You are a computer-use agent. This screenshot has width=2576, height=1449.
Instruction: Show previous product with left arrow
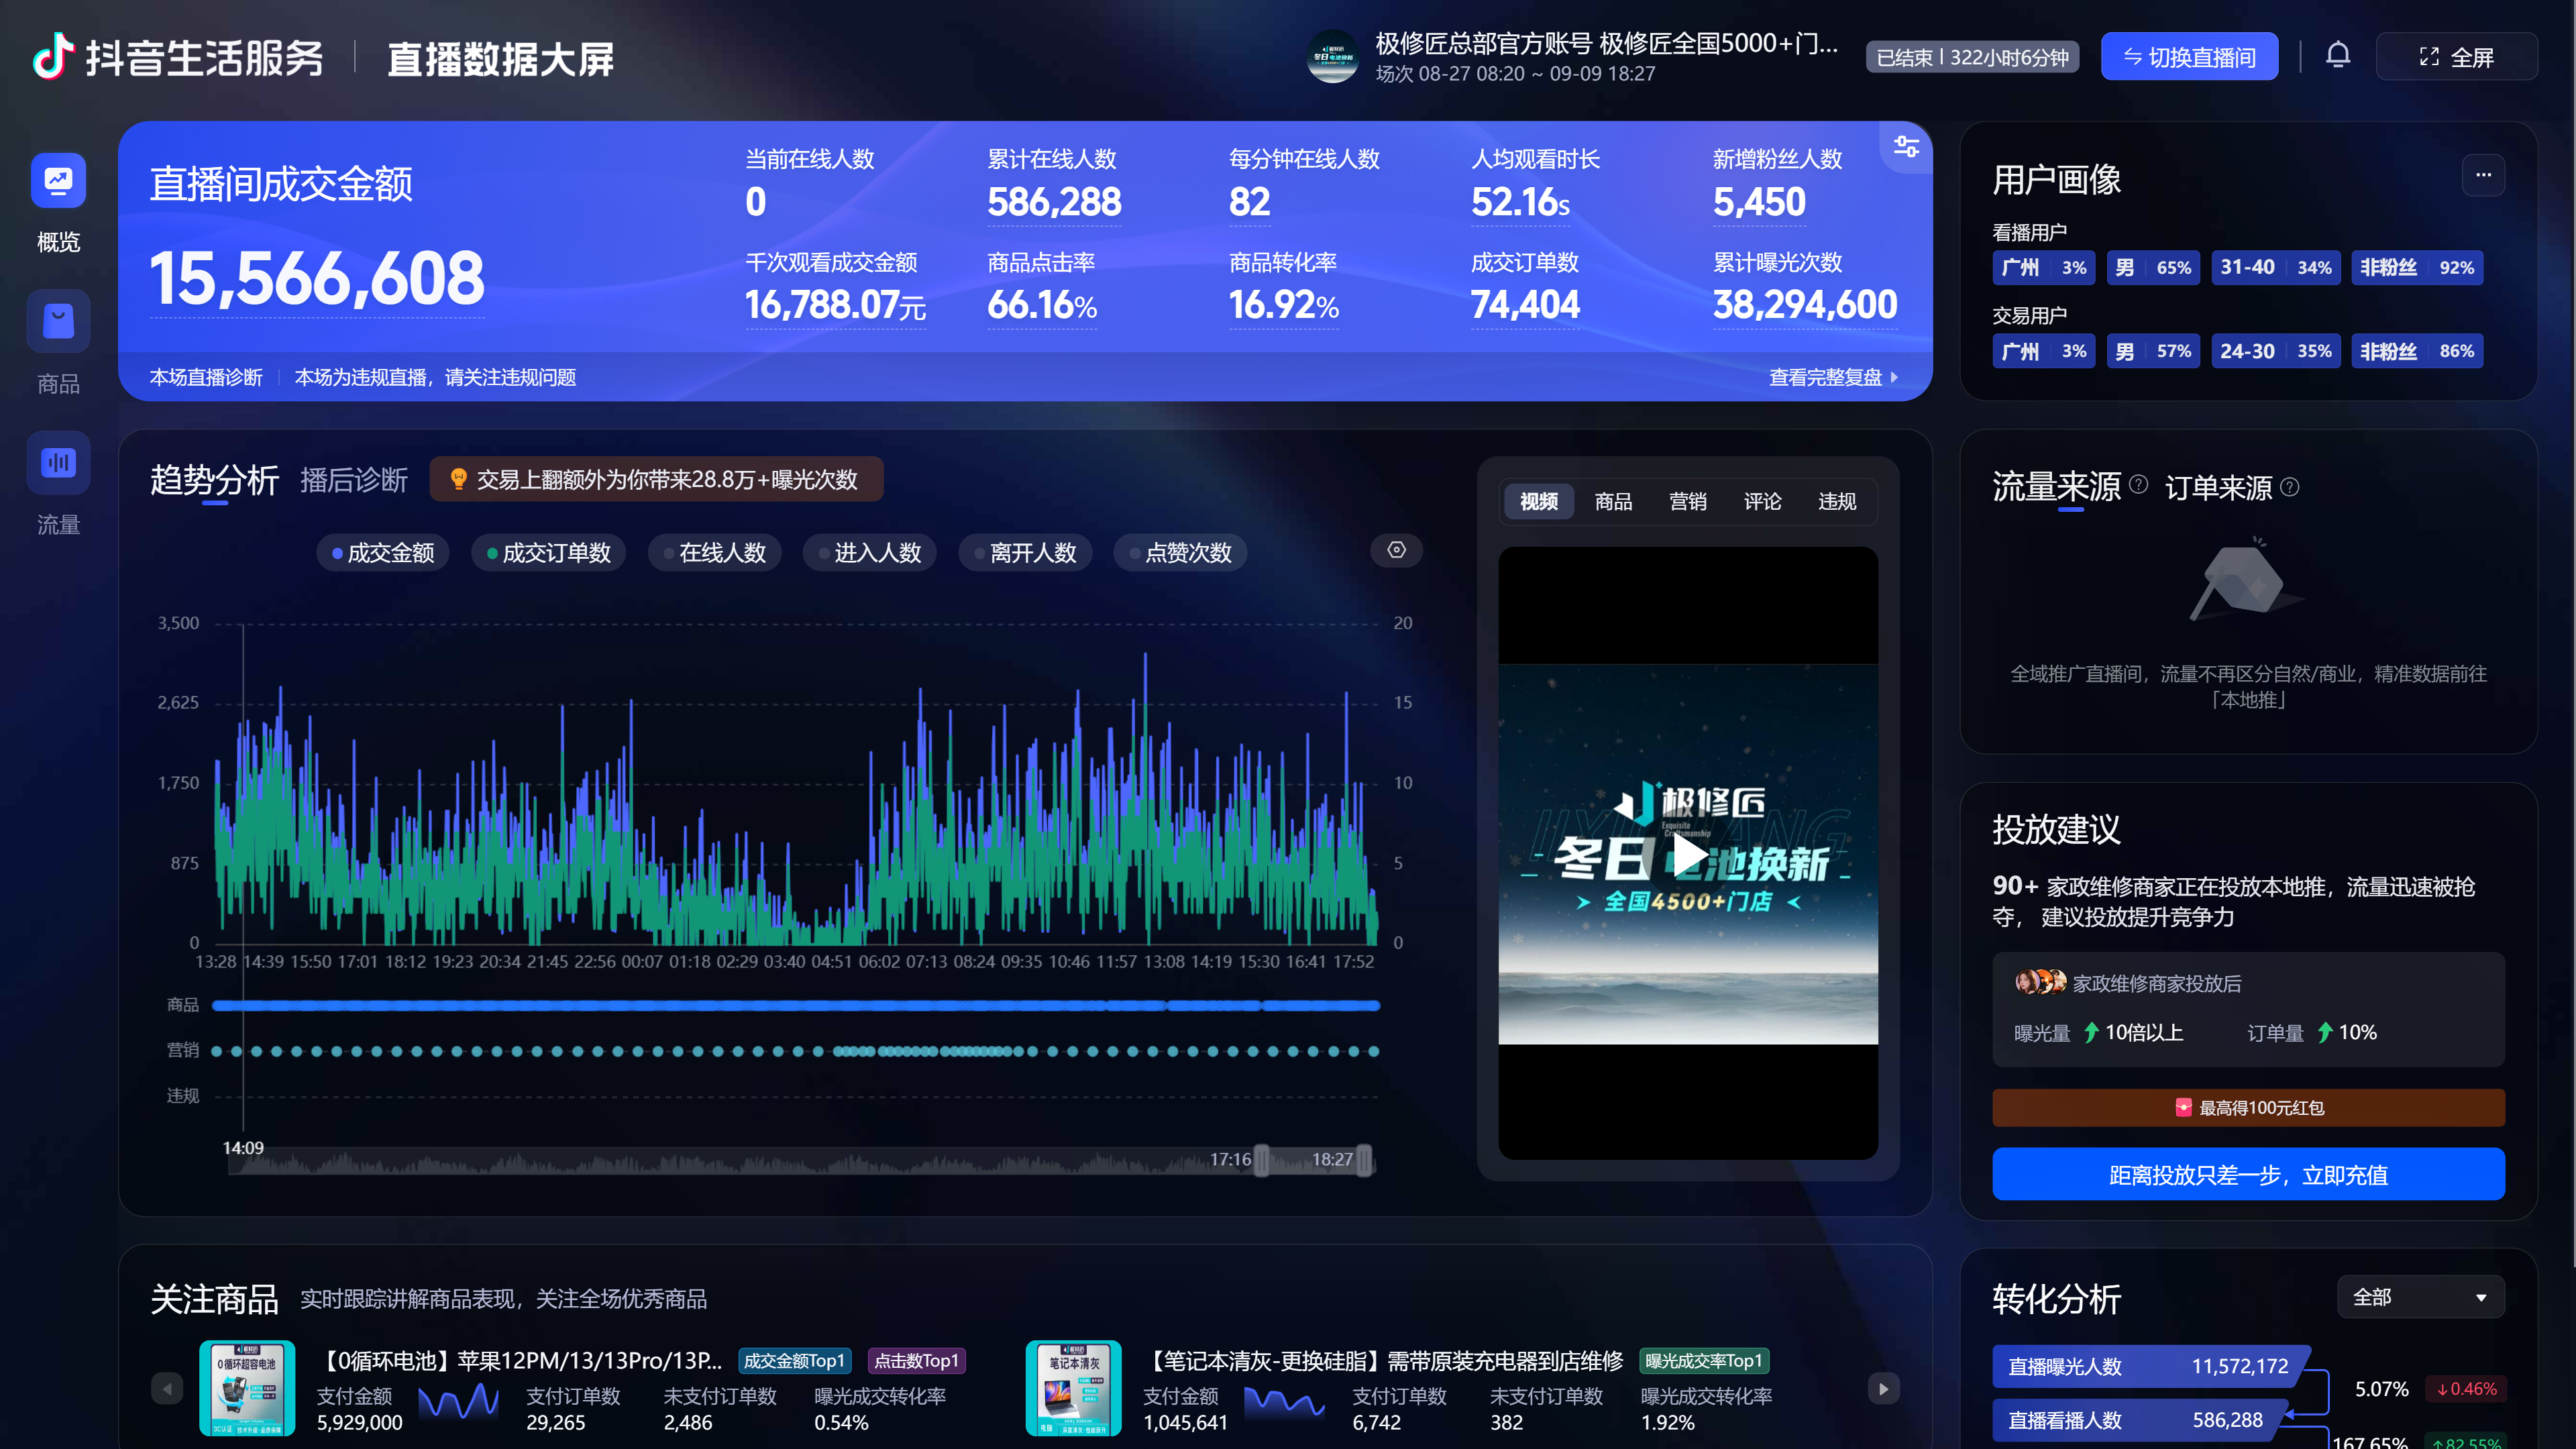(167, 1388)
